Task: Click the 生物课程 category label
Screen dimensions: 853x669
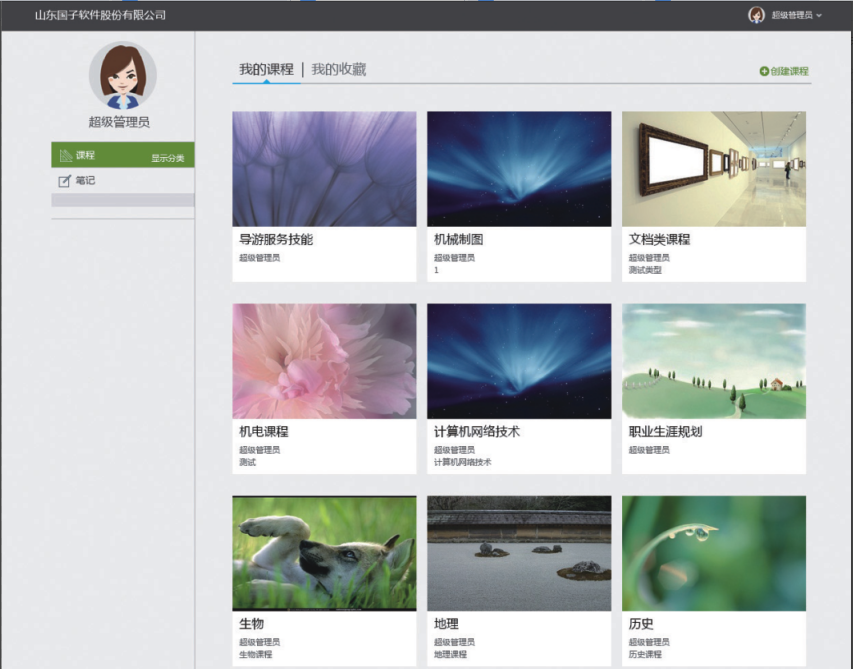Action: [256, 654]
